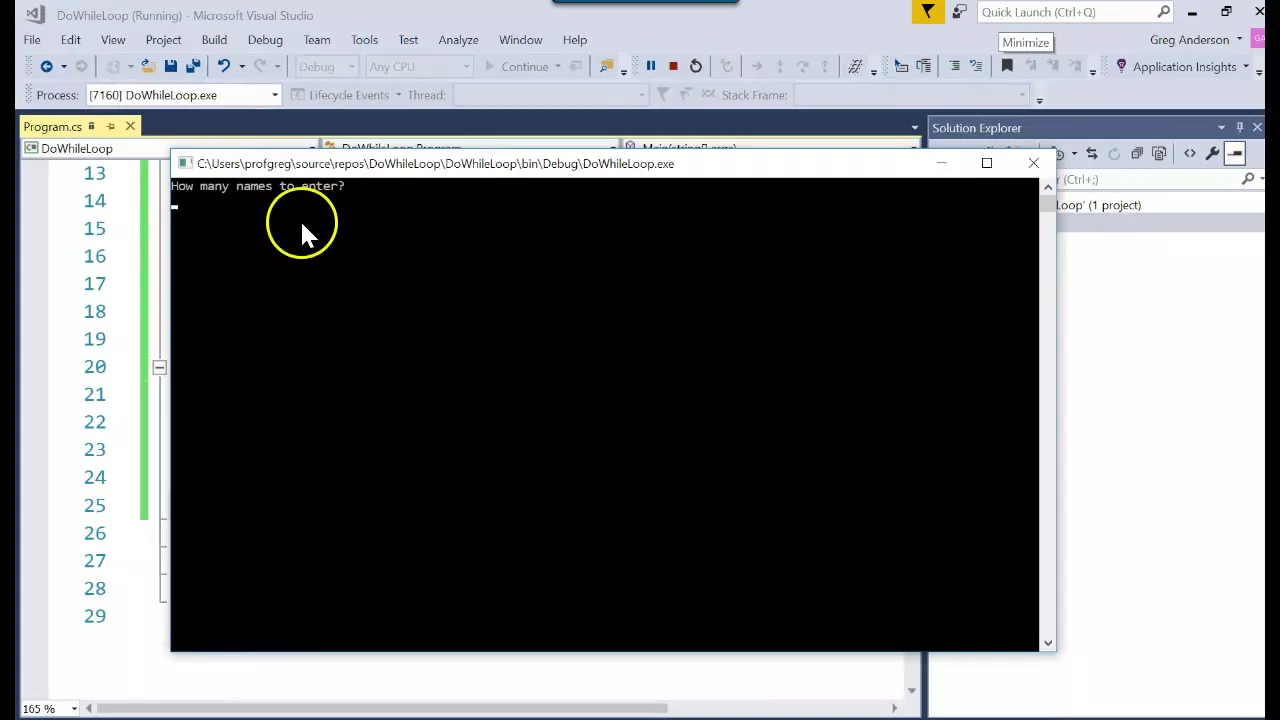This screenshot has height=720, width=1280.
Task: Restart debugging with circular arrow icon
Action: [696, 67]
